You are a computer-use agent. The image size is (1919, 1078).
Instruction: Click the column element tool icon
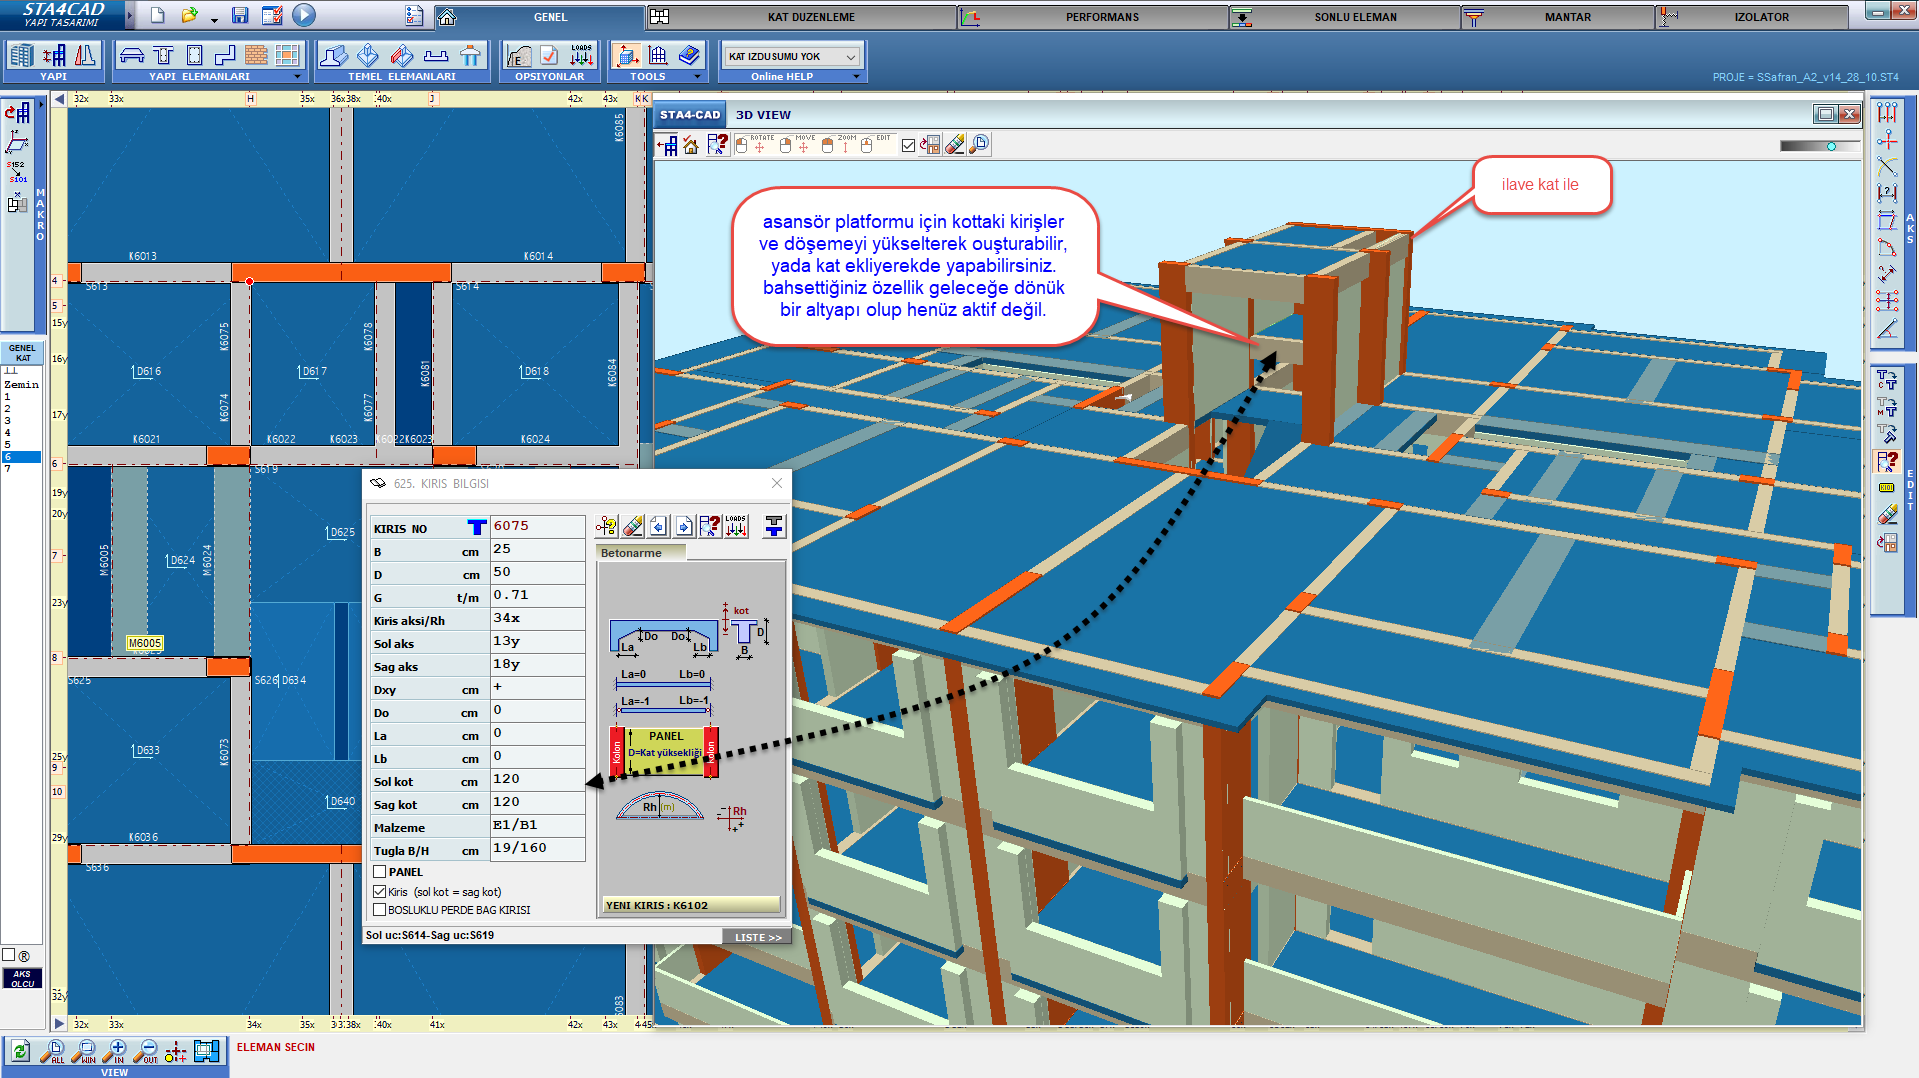coord(194,56)
